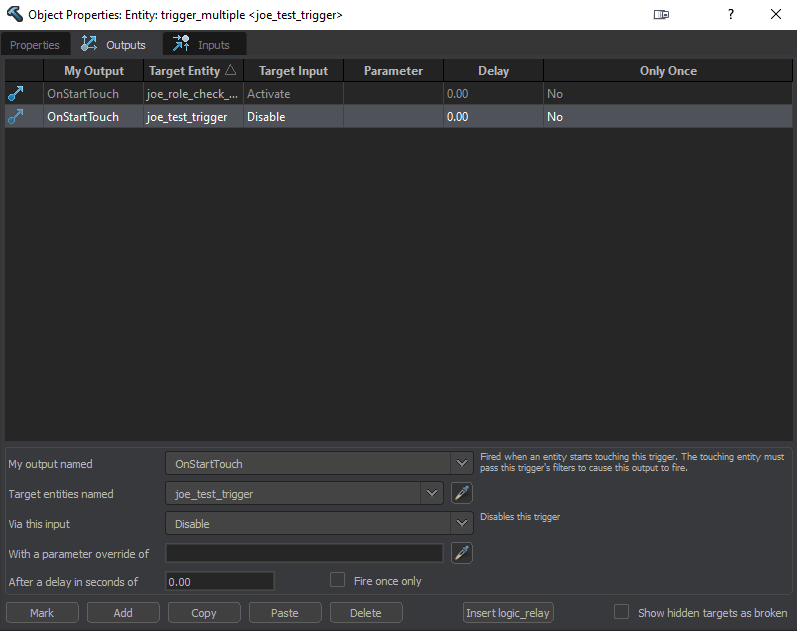The height and width of the screenshot is (631, 797).
Task: Enable the Fire once only checkbox
Action: tap(337, 580)
